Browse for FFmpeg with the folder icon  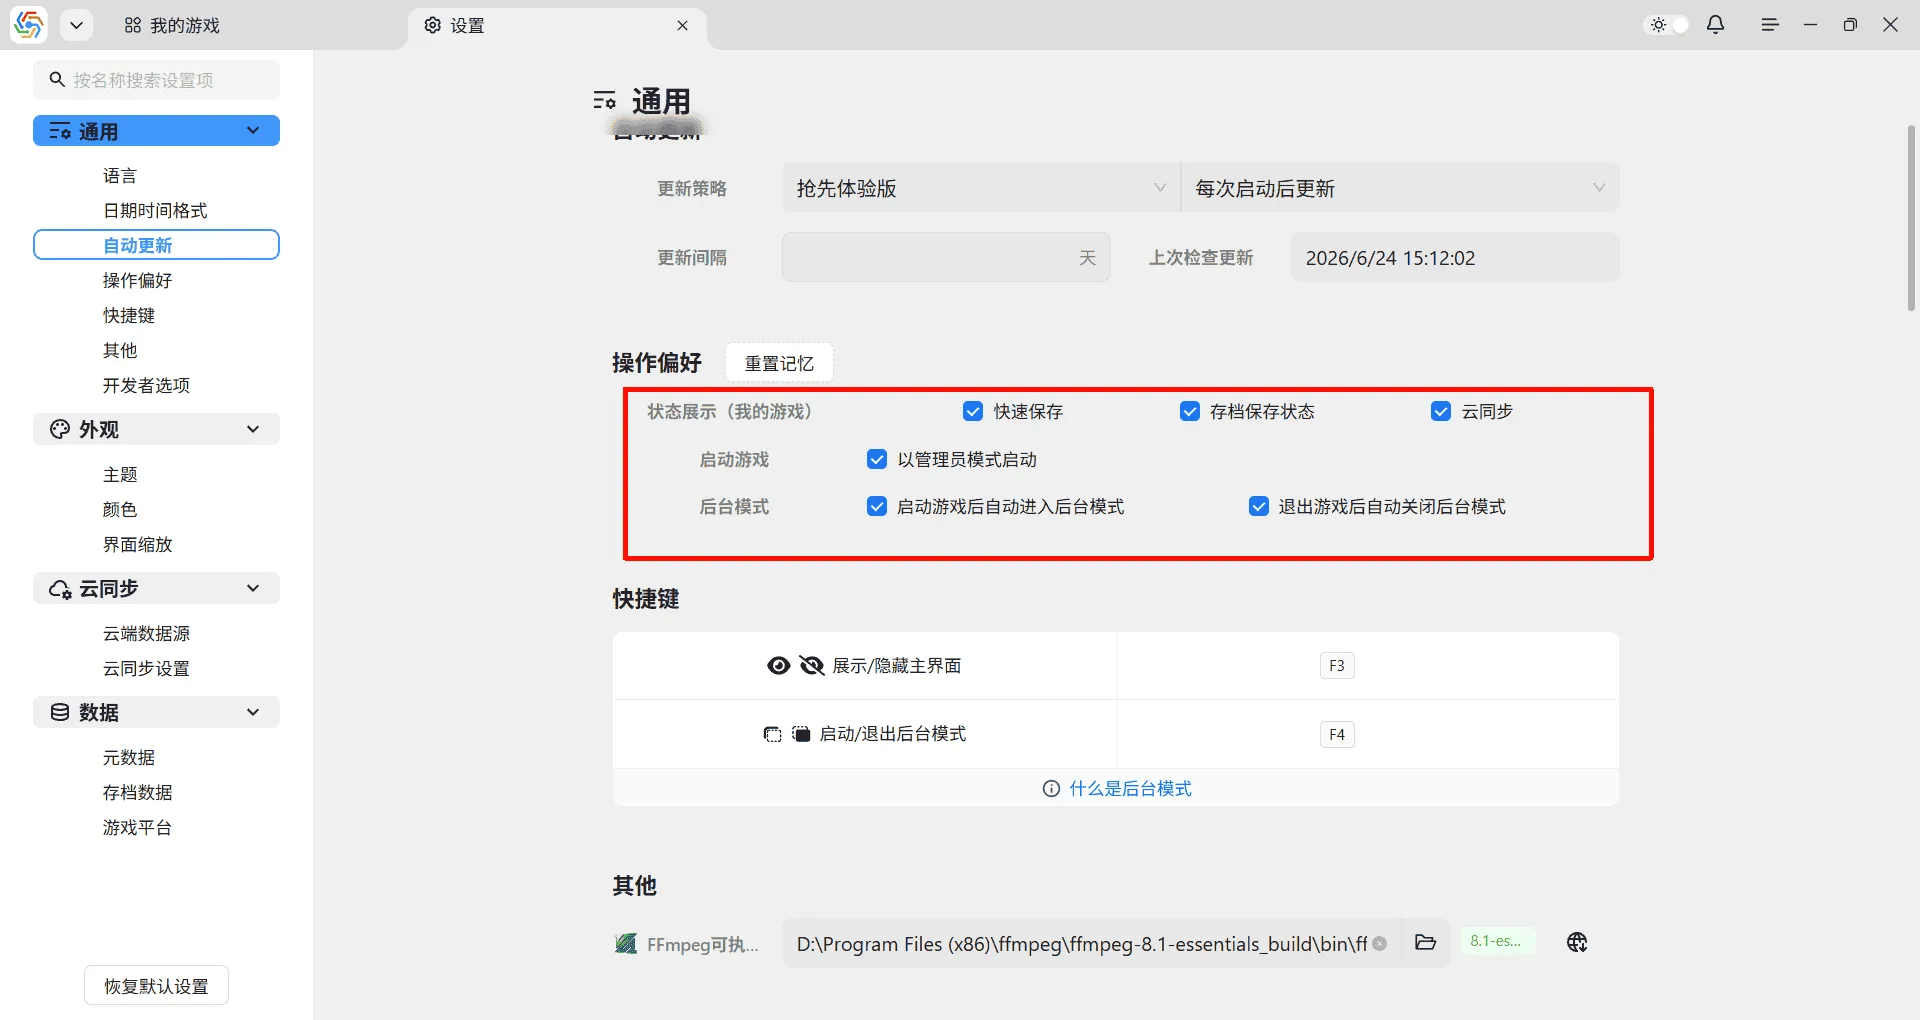(x=1426, y=943)
